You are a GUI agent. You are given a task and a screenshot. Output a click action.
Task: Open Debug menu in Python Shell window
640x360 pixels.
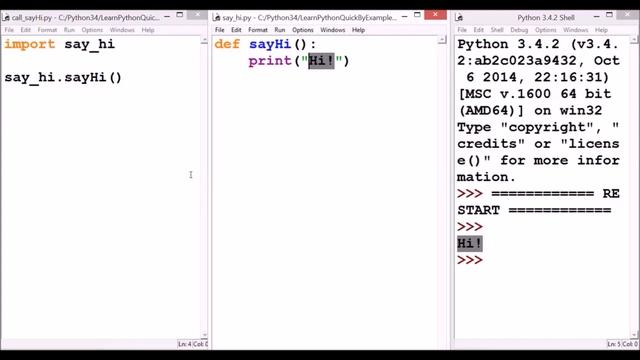tap(519, 30)
